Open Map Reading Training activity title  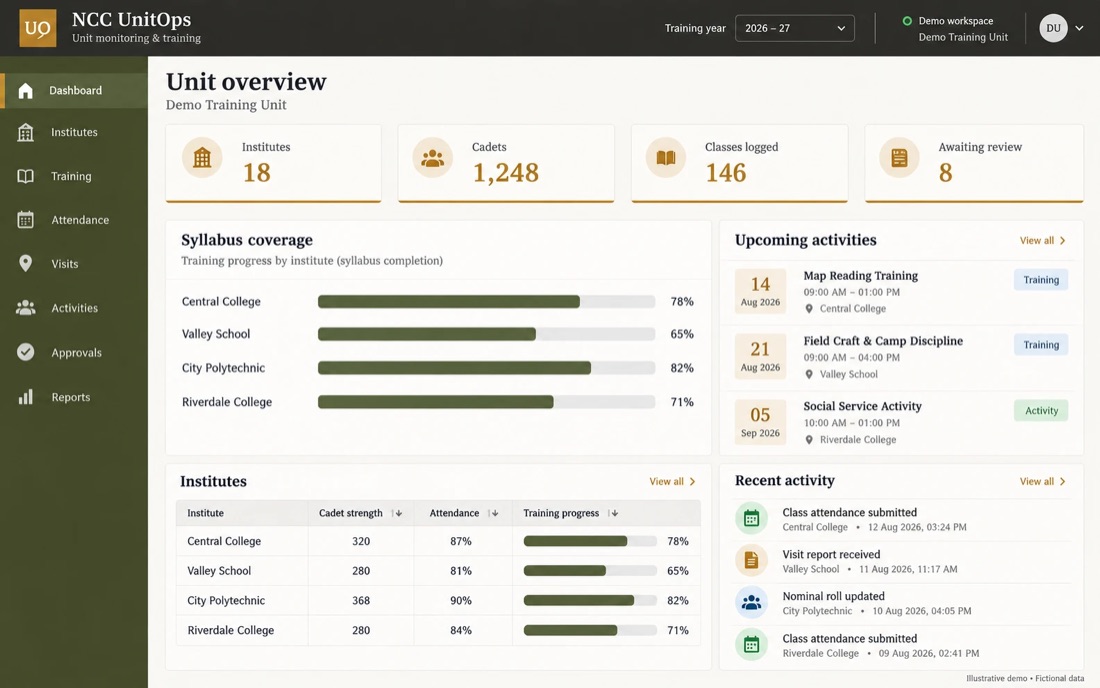click(x=861, y=276)
